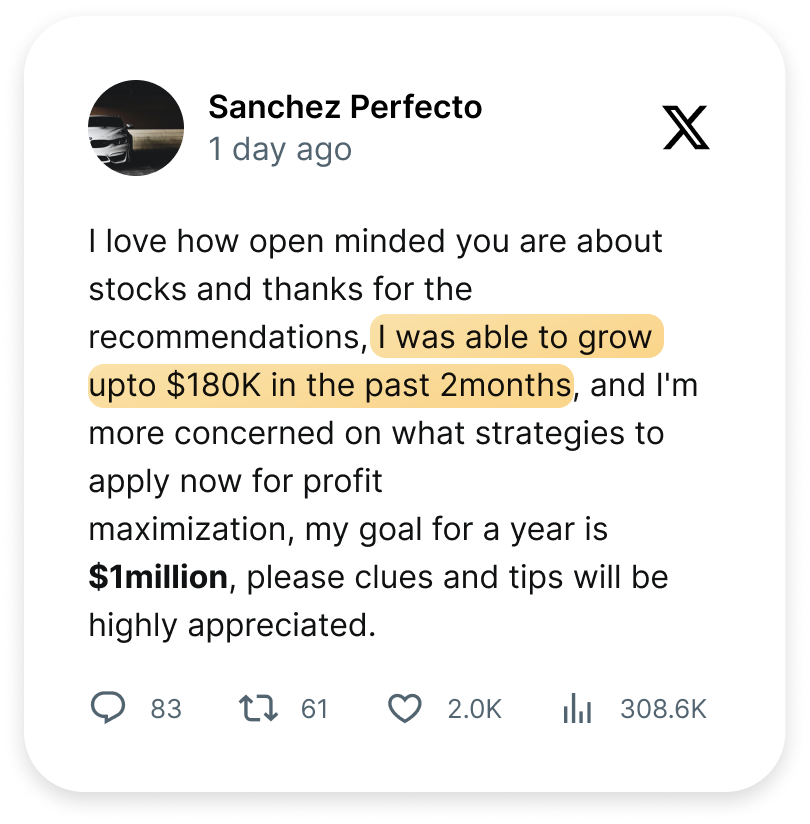
Task: Click 'profit' in 'apply now for profit'
Action: pyautogui.click(x=343, y=481)
